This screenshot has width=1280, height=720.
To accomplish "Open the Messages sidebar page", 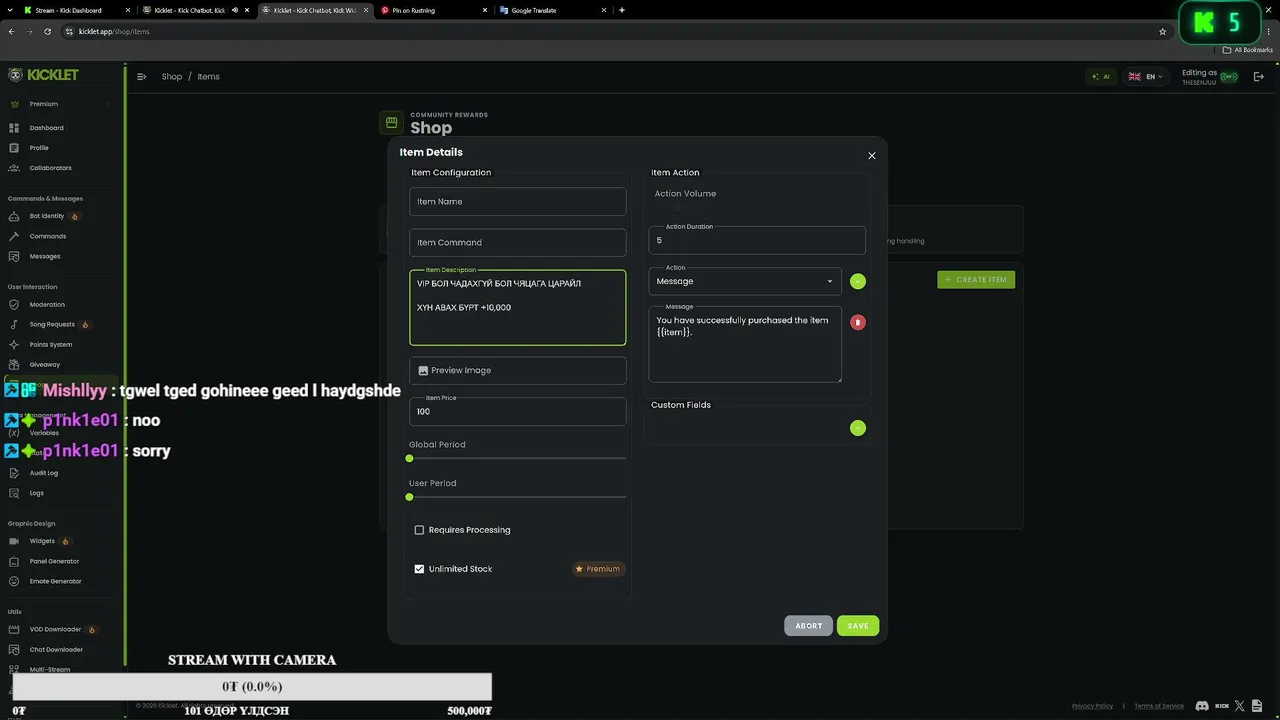I will (x=45, y=256).
